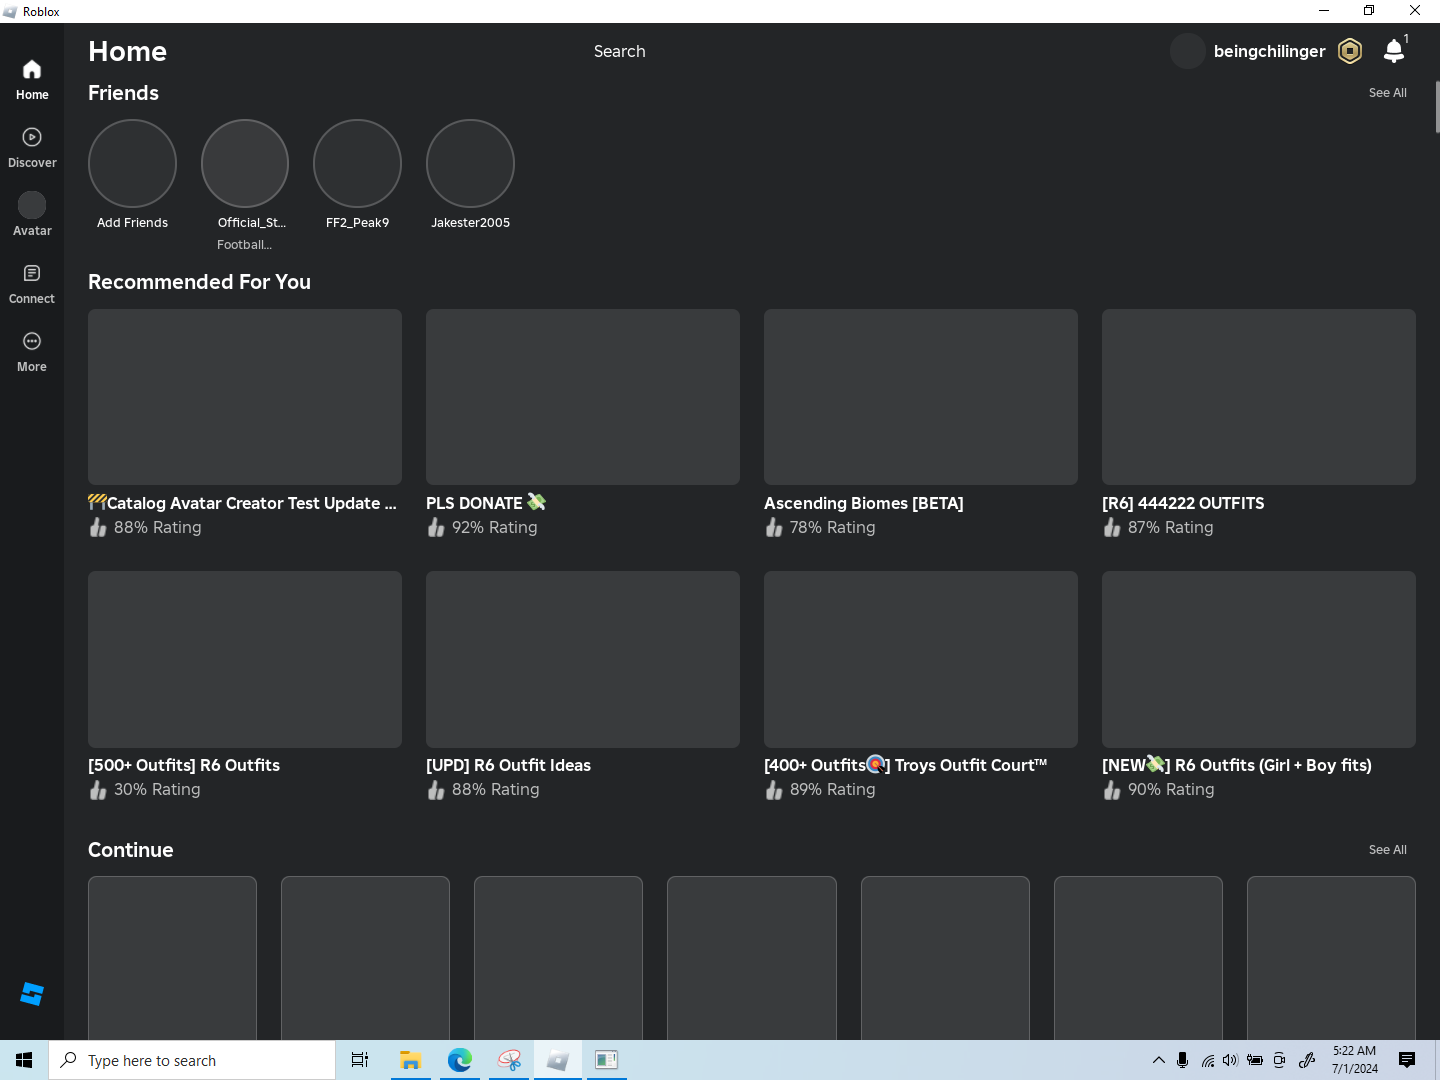This screenshot has width=1440, height=1080.
Task: Open Microsoft Edge from the taskbar
Action: 460,1060
